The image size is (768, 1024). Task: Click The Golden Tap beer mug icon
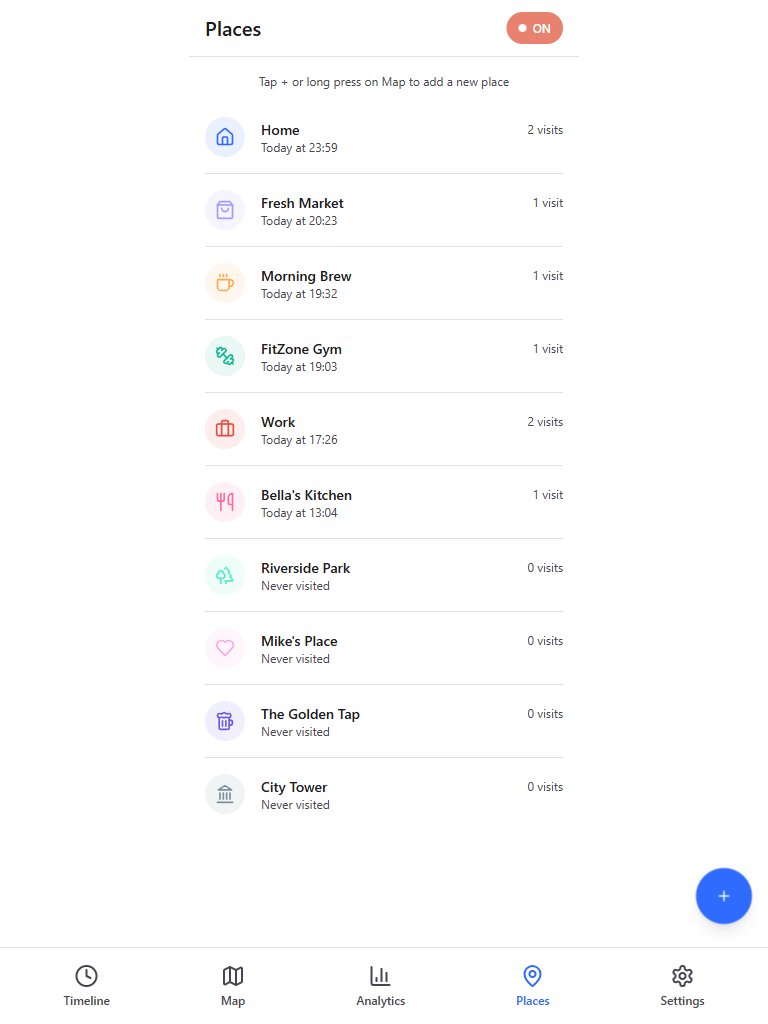[225, 721]
